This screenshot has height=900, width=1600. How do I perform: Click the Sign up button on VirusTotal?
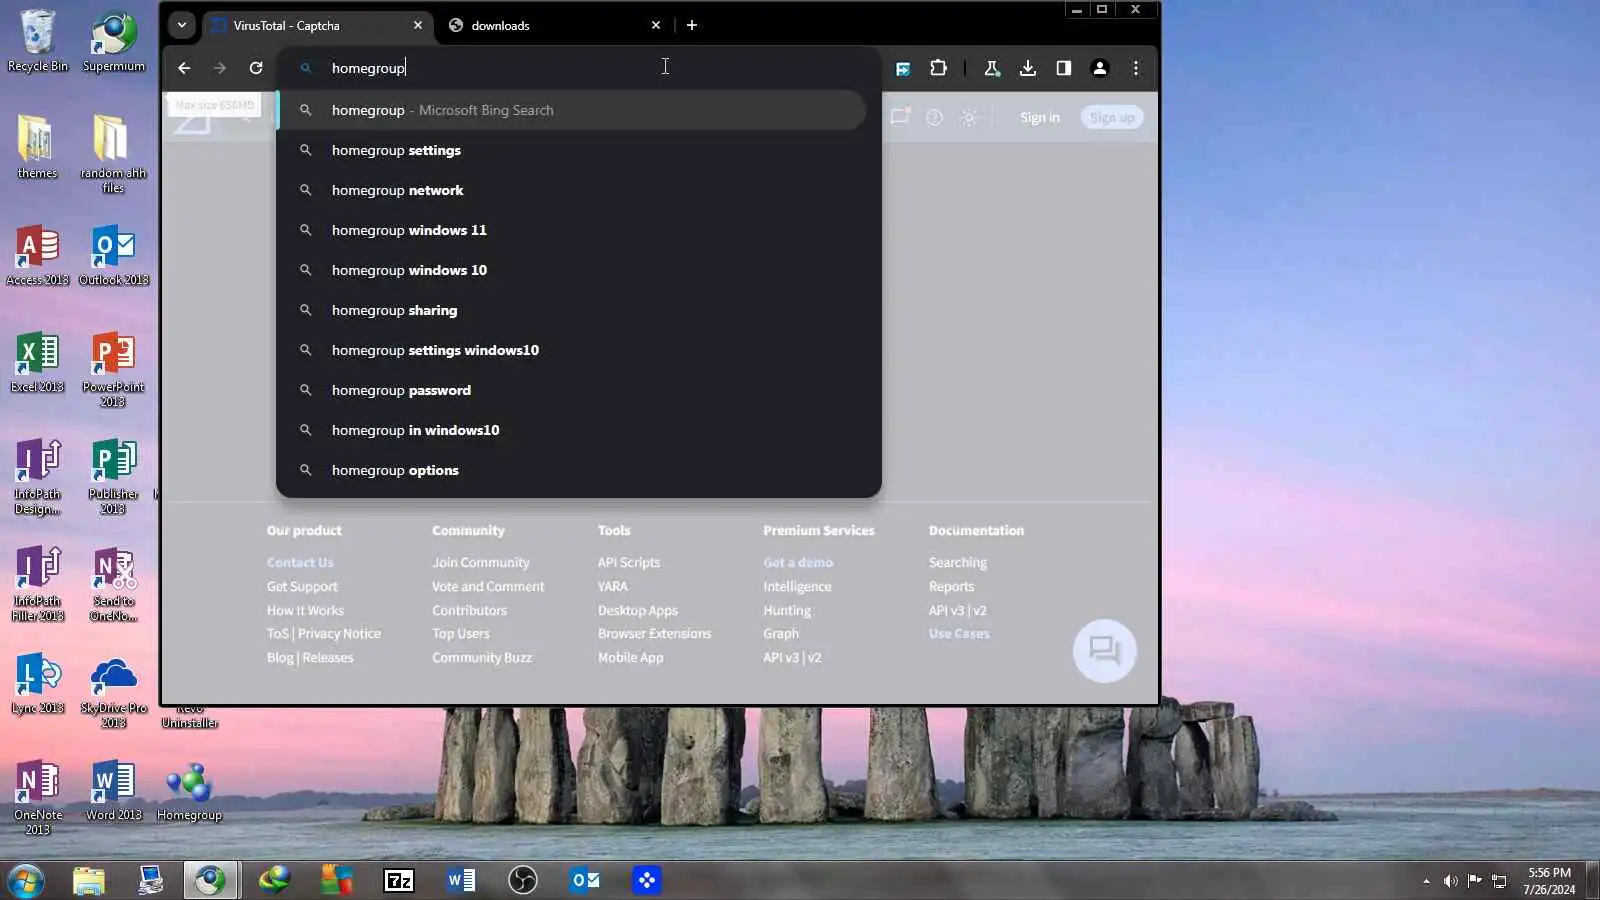click(1112, 117)
